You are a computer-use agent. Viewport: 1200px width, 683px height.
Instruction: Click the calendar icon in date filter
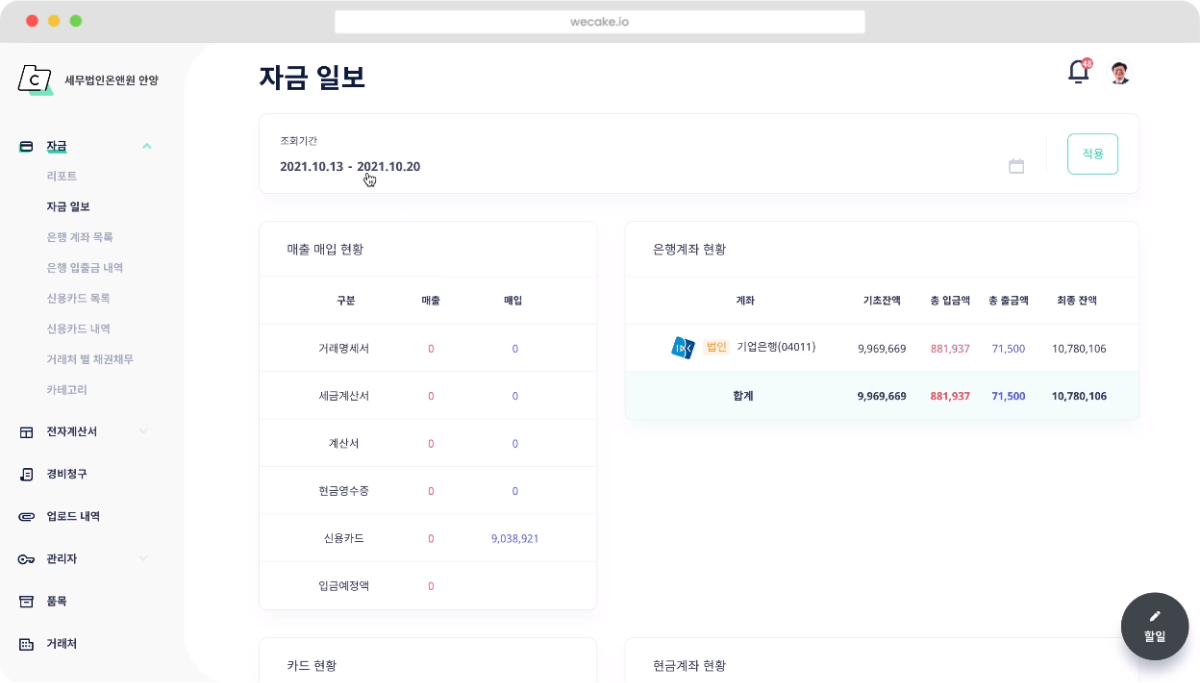point(1016,166)
